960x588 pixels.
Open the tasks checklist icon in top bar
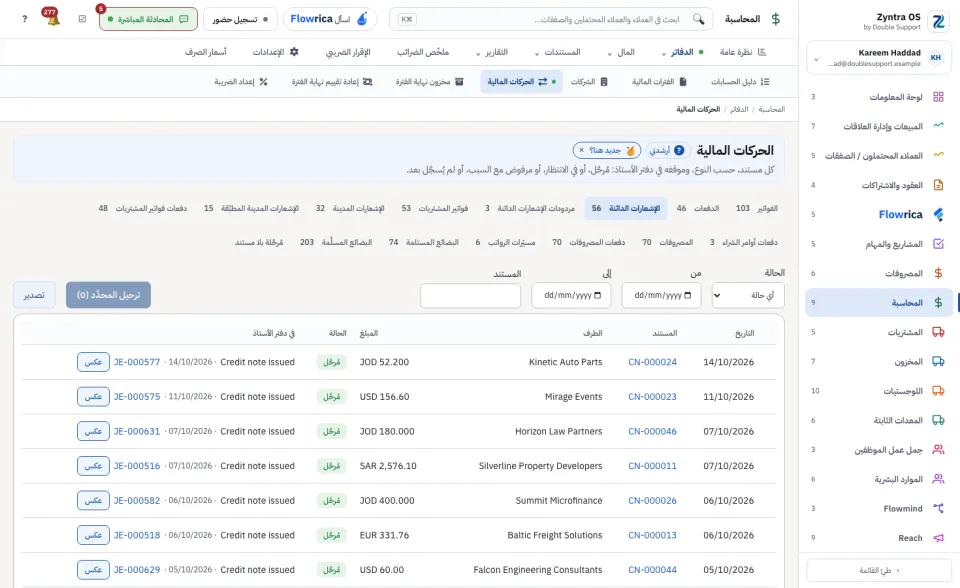click(82, 19)
